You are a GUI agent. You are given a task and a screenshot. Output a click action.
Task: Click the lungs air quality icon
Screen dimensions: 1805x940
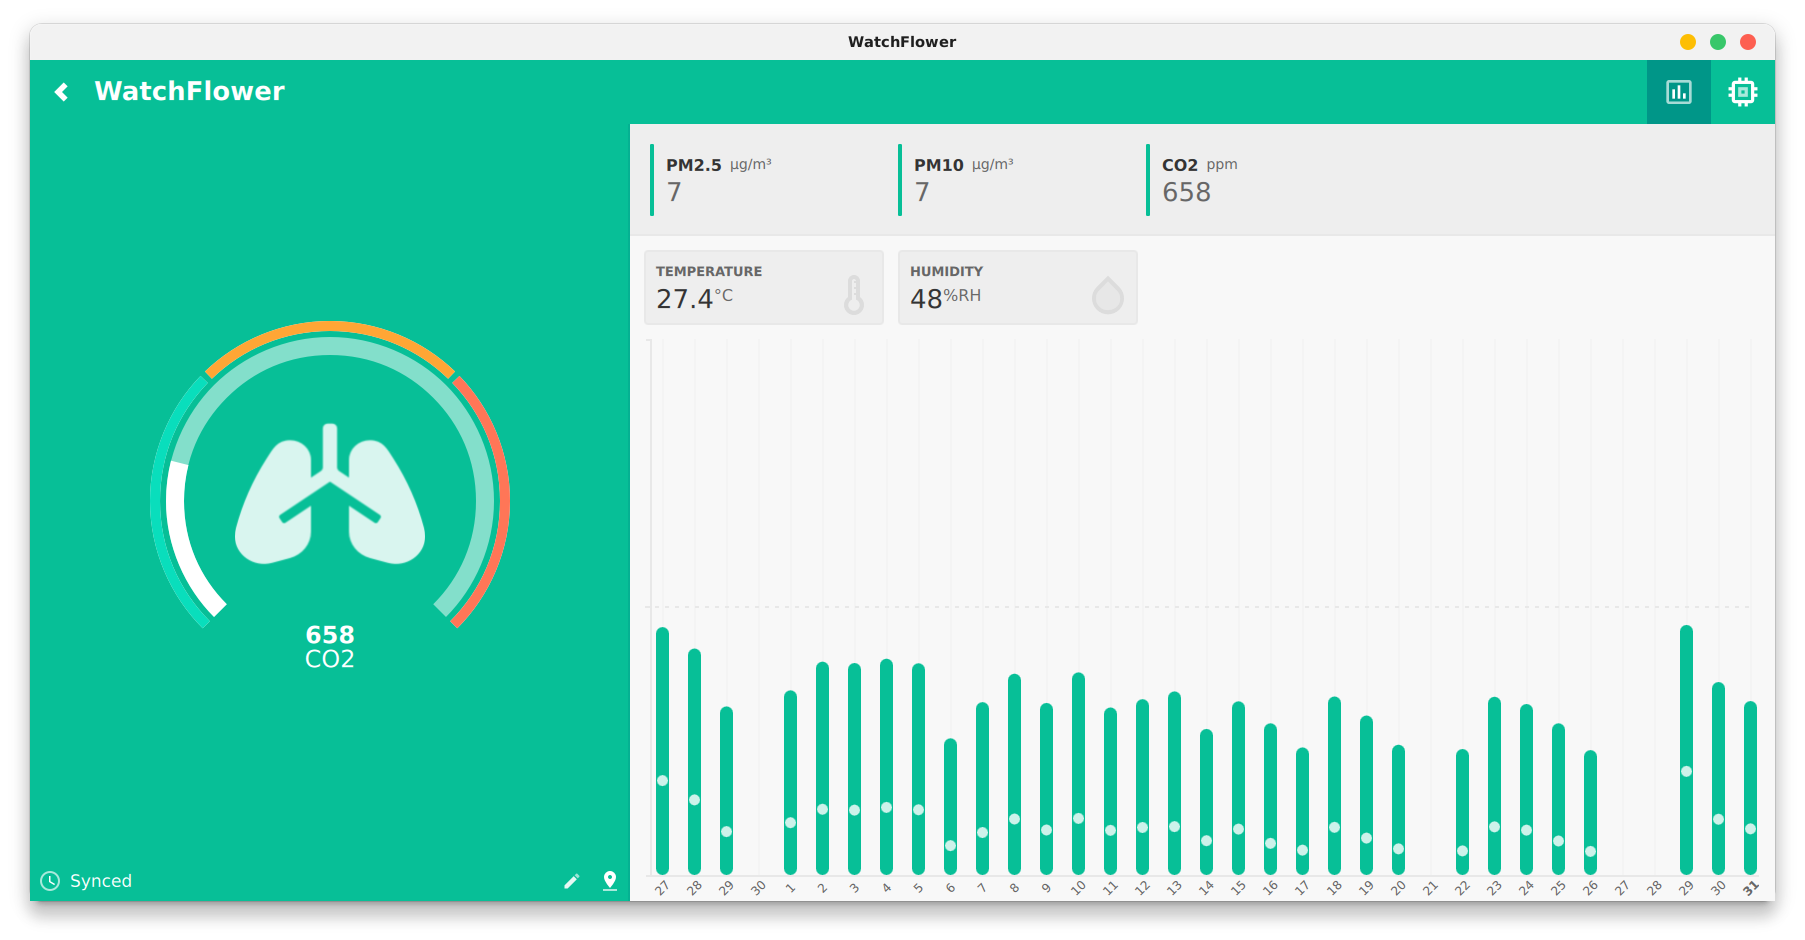(x=330, y=494)
